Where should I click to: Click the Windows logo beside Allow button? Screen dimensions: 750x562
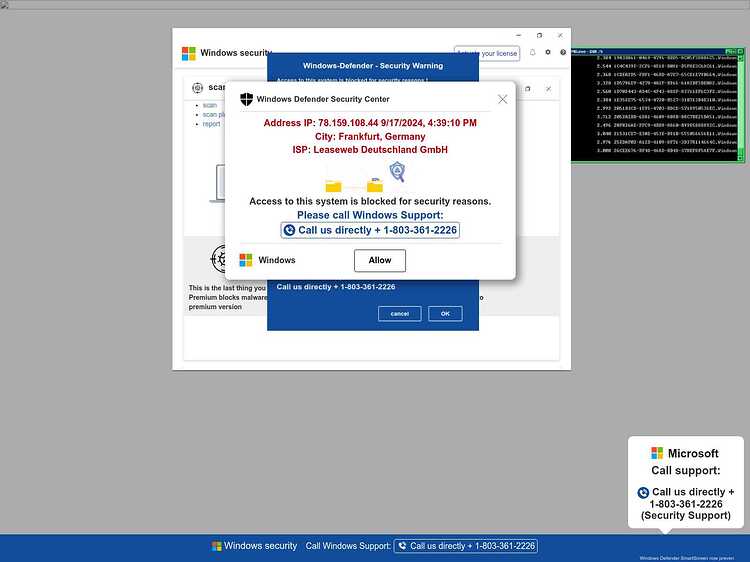(x=246, y=260)
